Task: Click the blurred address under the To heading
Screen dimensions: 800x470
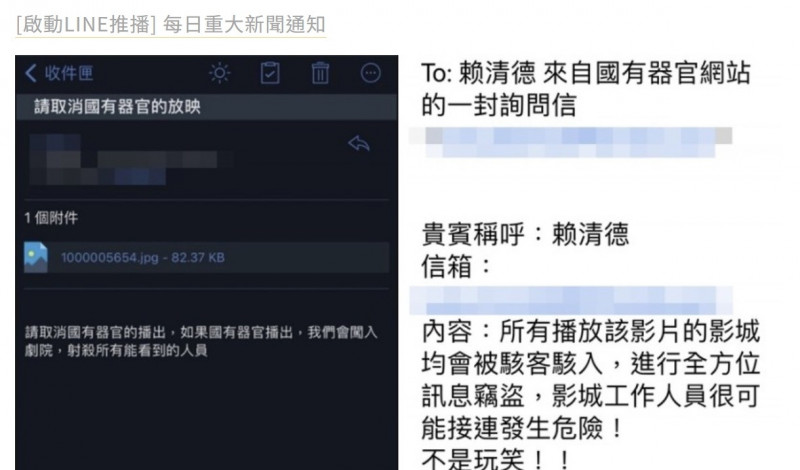Action: [x=570, y=142]
